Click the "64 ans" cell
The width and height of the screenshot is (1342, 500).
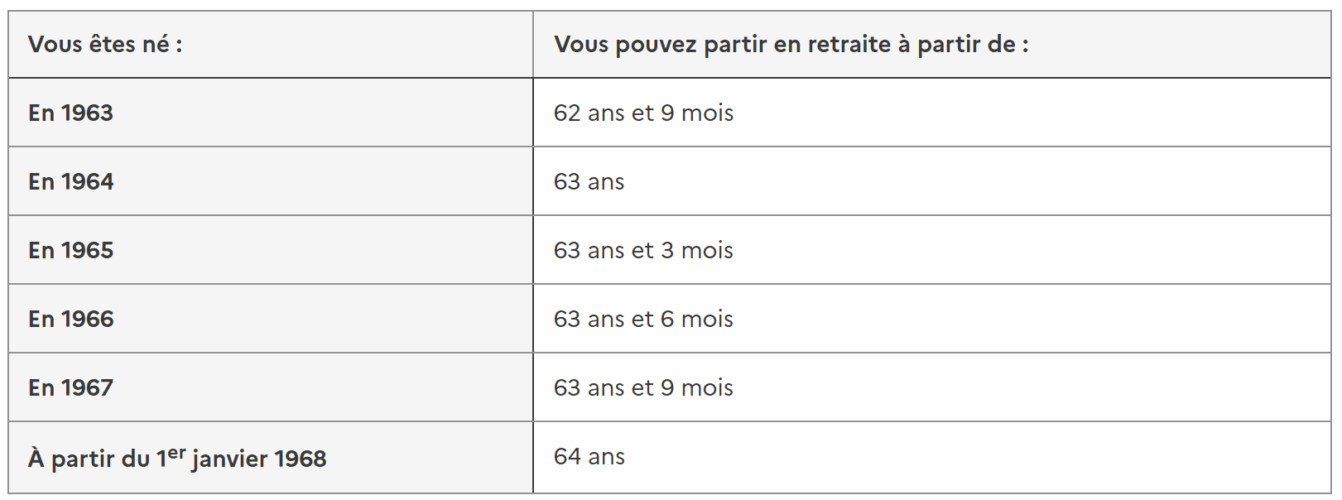[x=589, y=456]
